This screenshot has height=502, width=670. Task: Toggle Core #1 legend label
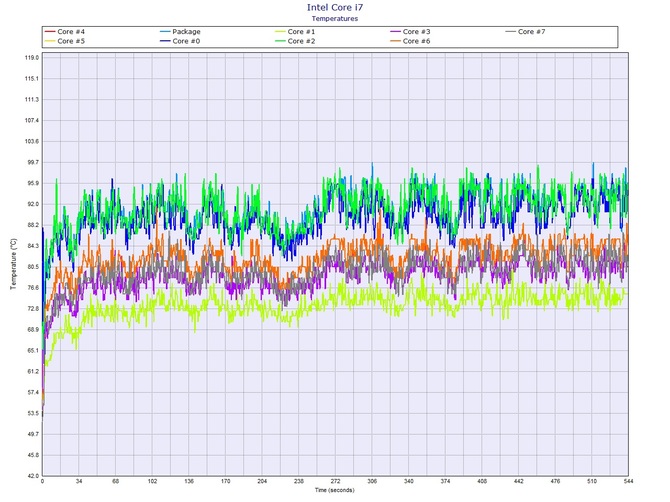tap(301, 32)
